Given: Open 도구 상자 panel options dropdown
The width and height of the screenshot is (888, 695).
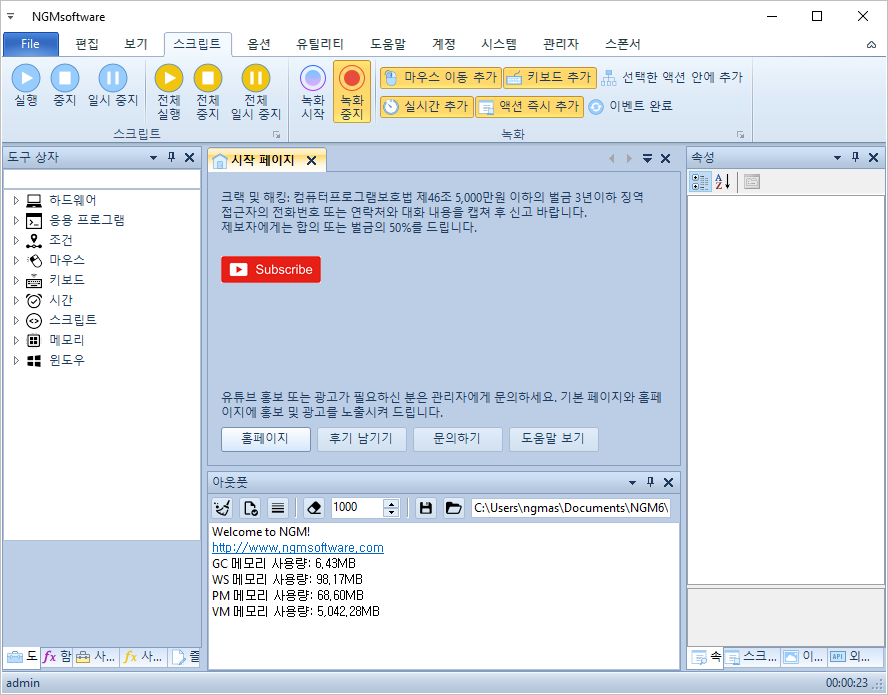Looking at the screenshot, I should click(x=153, y=157).
